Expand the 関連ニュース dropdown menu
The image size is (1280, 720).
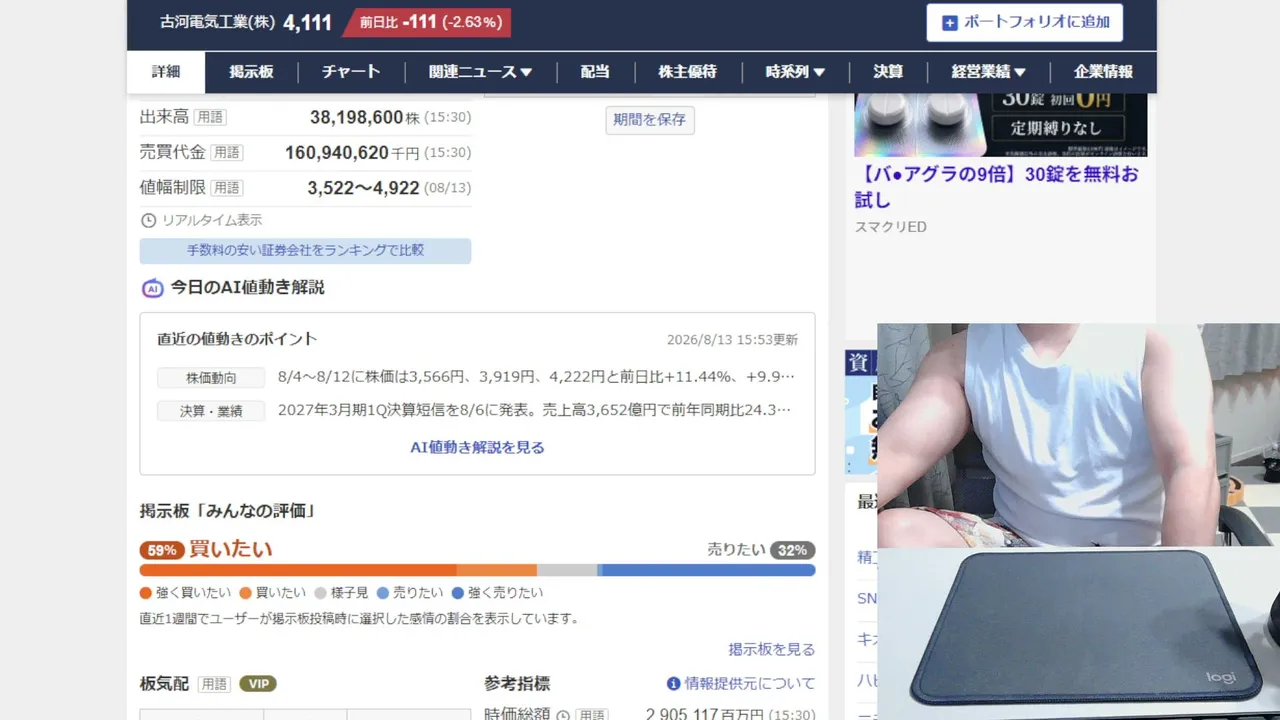click(480, 72)
